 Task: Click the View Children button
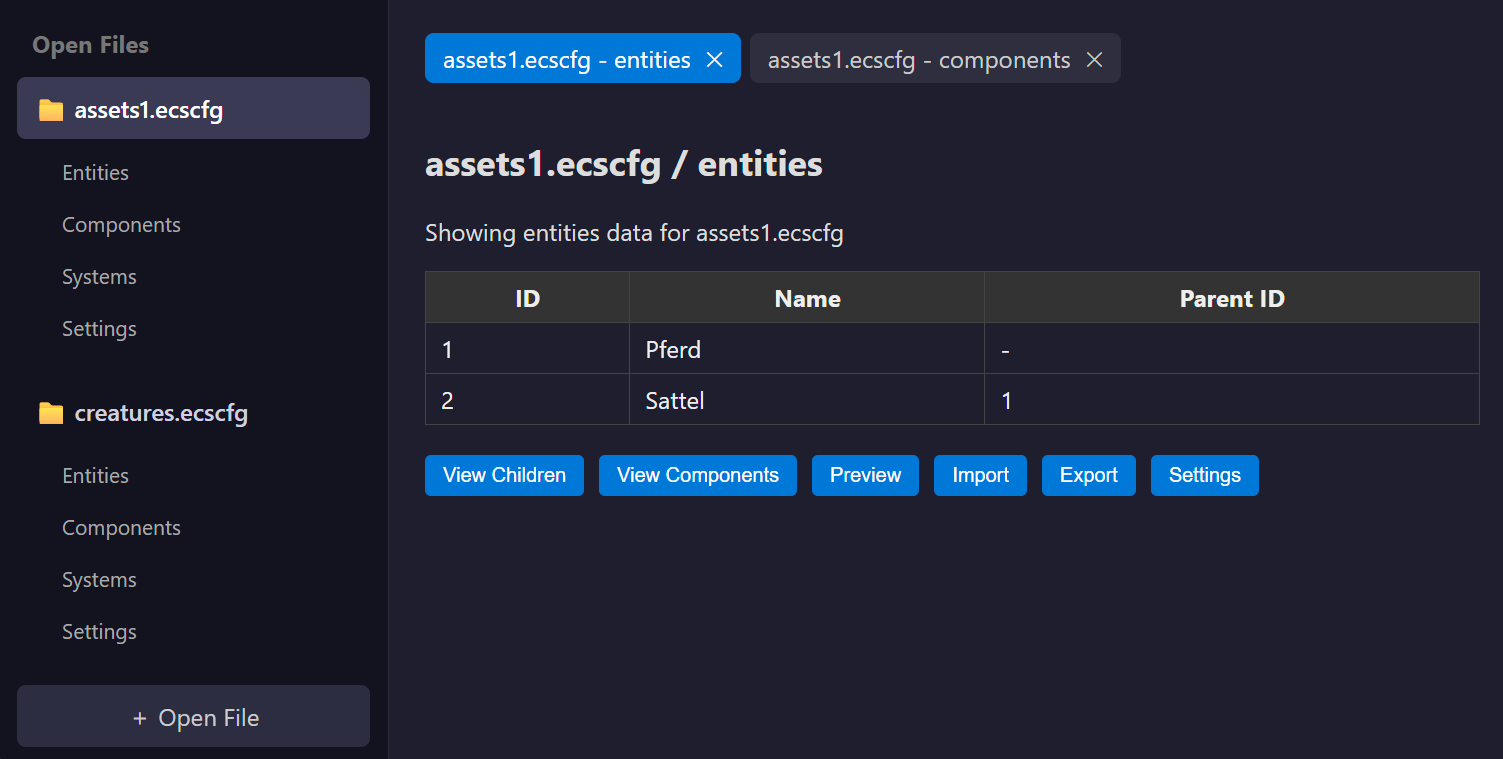(504, 475)
